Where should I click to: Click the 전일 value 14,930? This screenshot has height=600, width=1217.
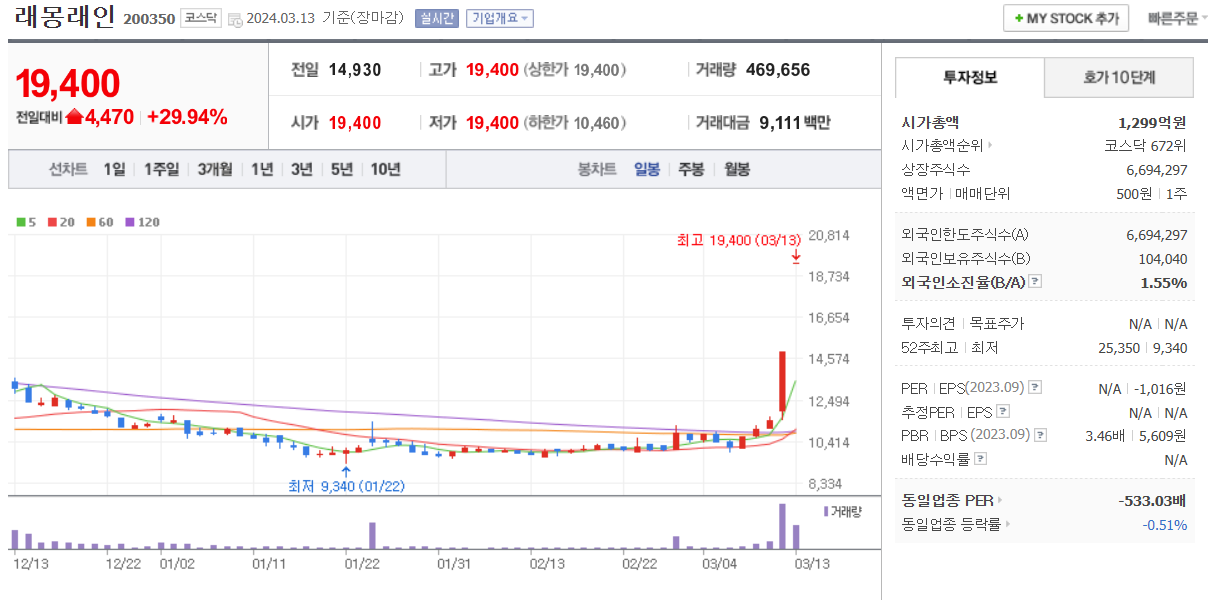(x=355, y=70)
